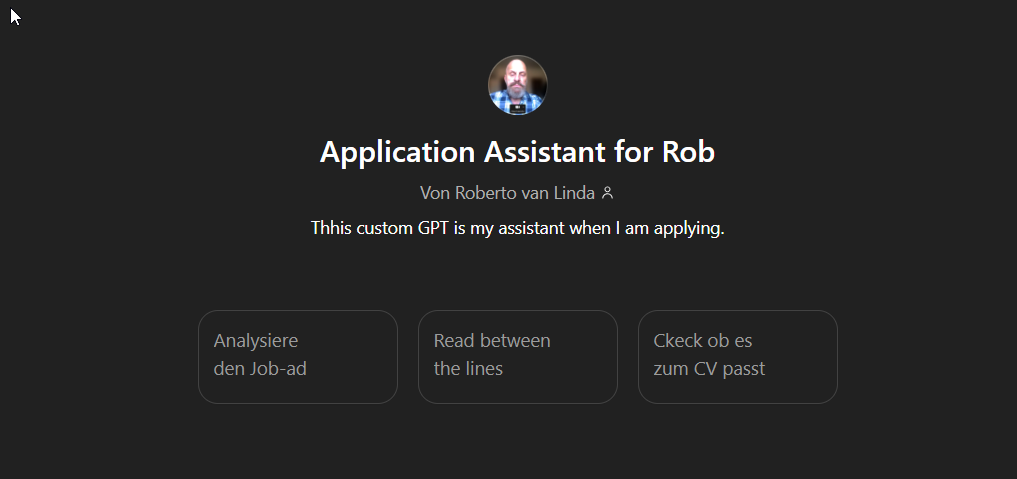Click the person icon beside the author name
The image size is (1017, 479).
click(x=607, y=193)
